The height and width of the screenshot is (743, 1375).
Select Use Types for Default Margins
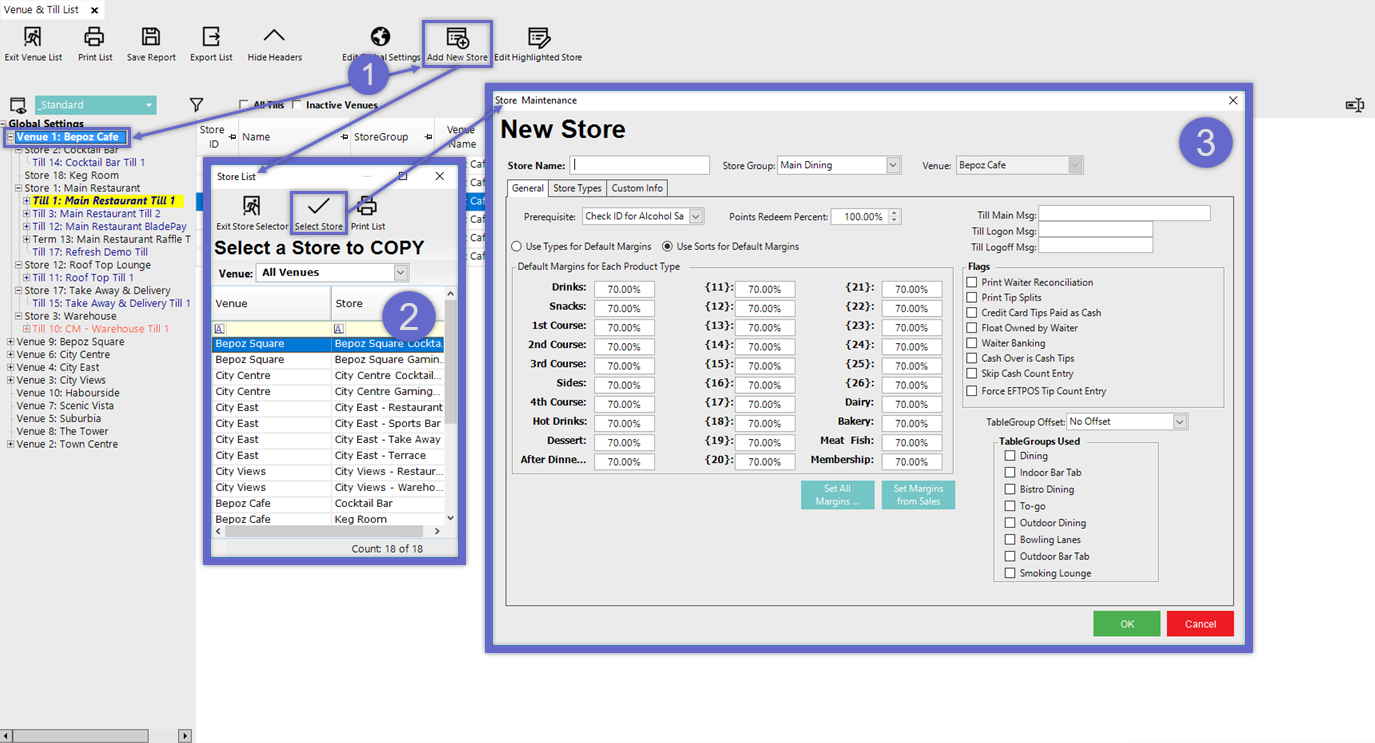517,247
